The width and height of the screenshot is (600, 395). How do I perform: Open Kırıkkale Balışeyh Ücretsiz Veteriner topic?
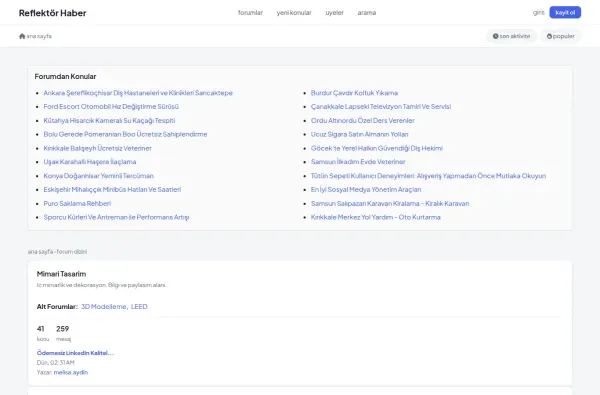point(97,148)
